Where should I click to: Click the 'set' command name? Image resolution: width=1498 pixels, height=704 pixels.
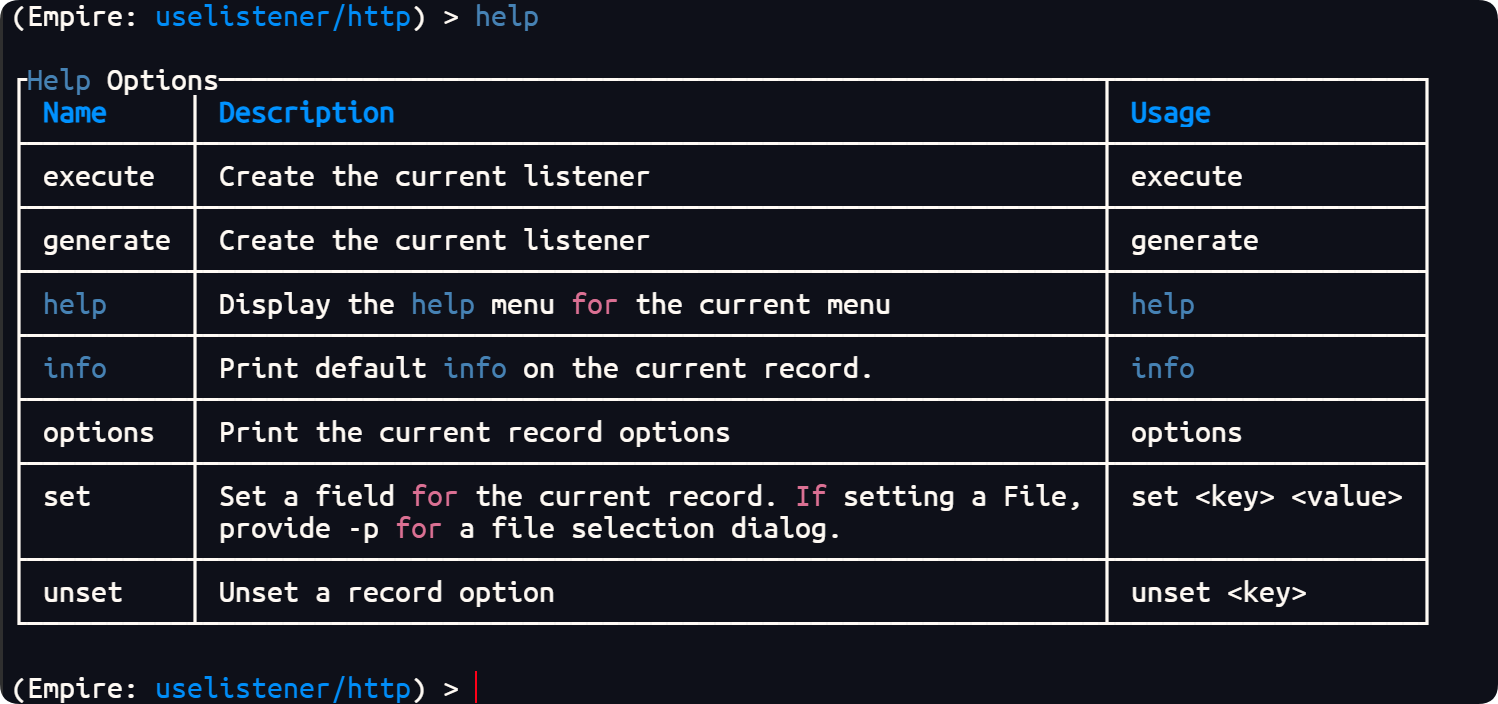click(67, 497)
